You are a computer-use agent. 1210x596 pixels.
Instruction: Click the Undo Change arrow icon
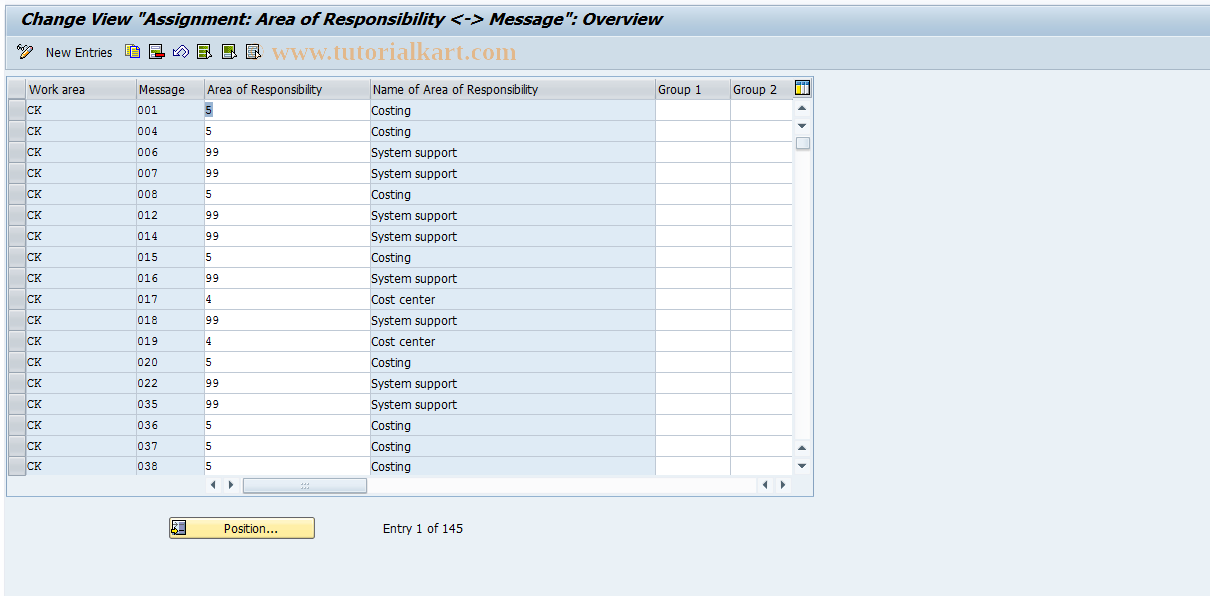click(x=180, y=52)
